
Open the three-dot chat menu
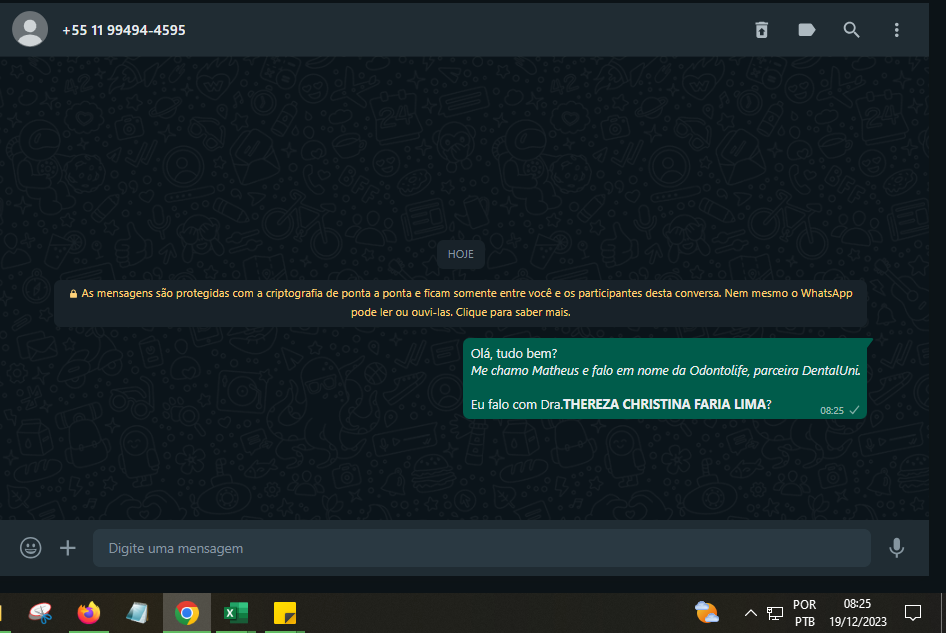tap(897, 30)
